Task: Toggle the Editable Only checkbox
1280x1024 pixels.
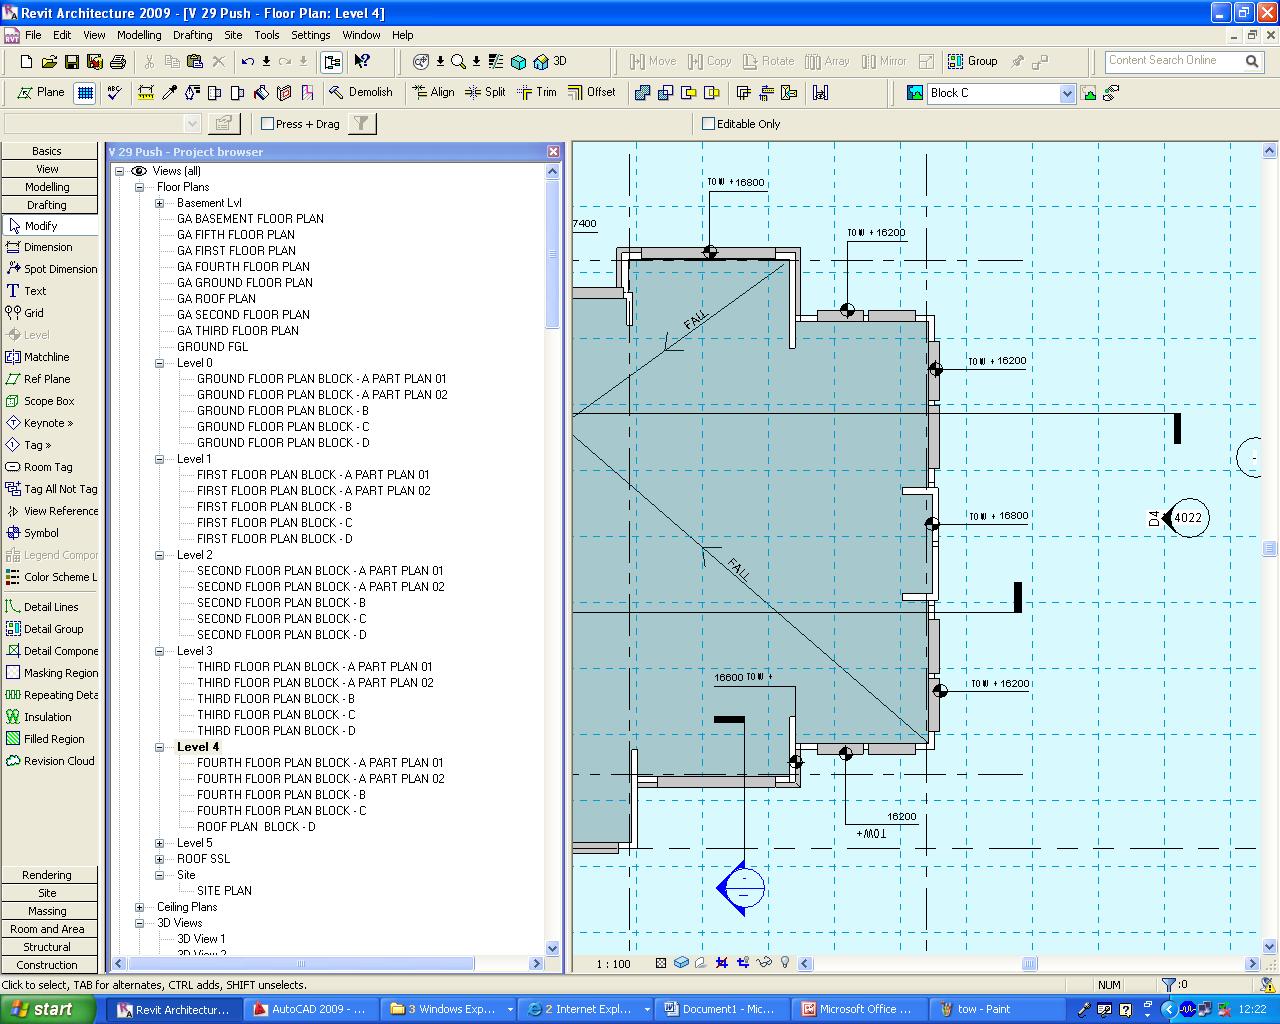Action: pyautogui.click(x=709, y=124)
